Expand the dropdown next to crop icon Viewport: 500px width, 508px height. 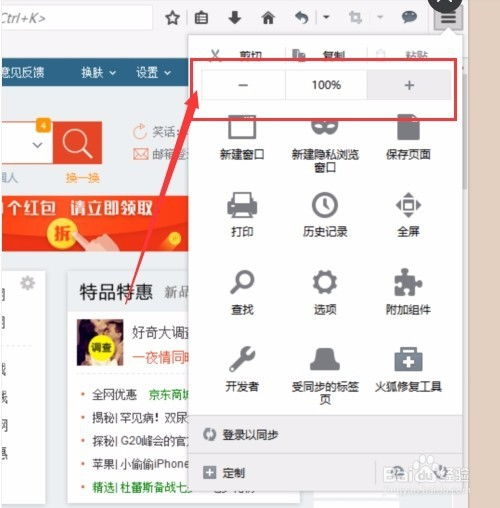coord(380,17)
